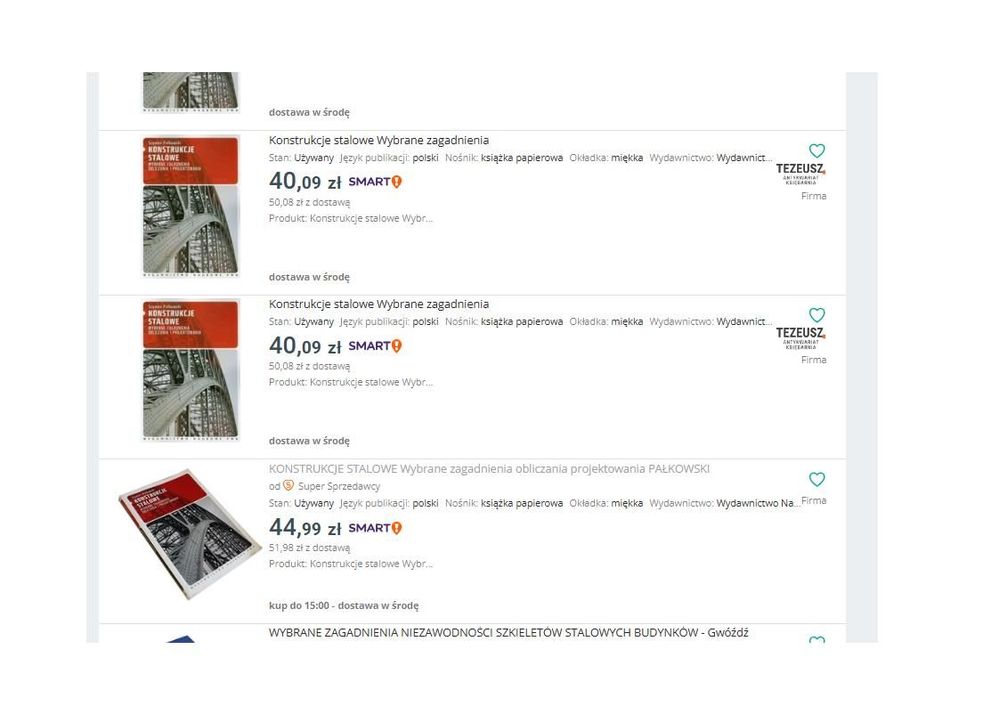Open the angled book photo thumbnail
This screenshot has width=999, height=706.
(190, 534)
